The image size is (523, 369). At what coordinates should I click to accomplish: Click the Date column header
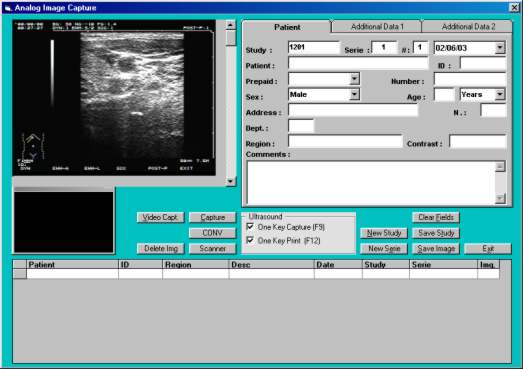338,265
